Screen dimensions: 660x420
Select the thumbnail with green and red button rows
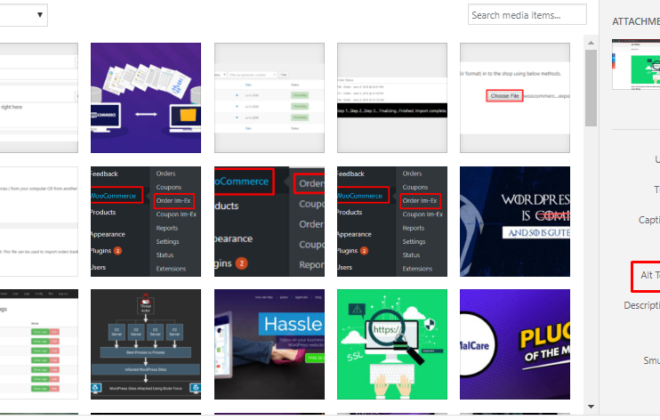click(x=39, y=344)
